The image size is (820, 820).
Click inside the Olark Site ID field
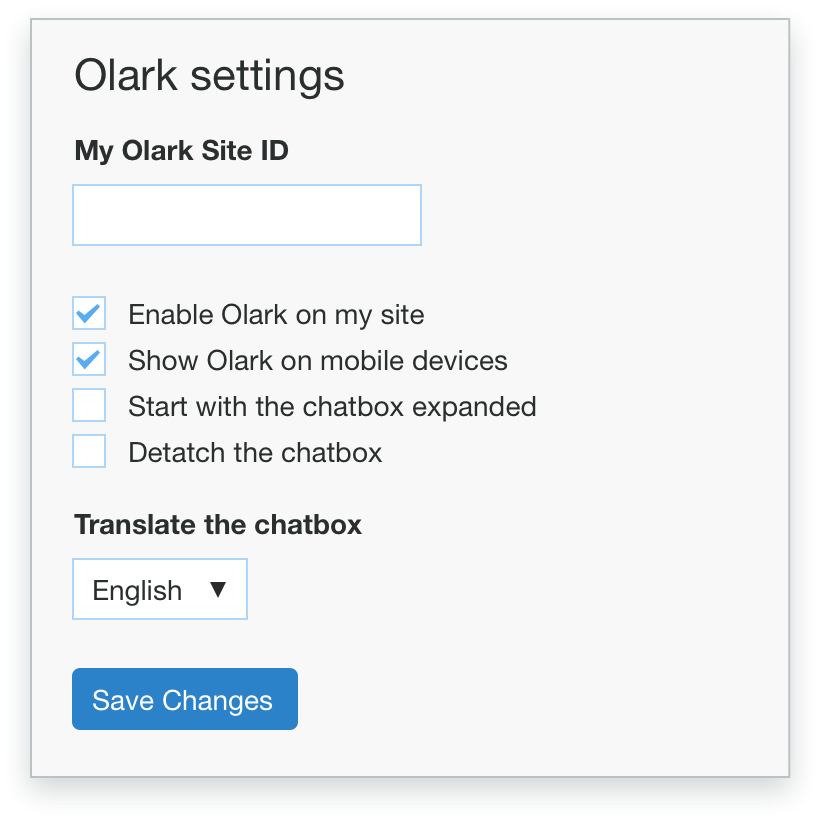[x=246, y=215]
